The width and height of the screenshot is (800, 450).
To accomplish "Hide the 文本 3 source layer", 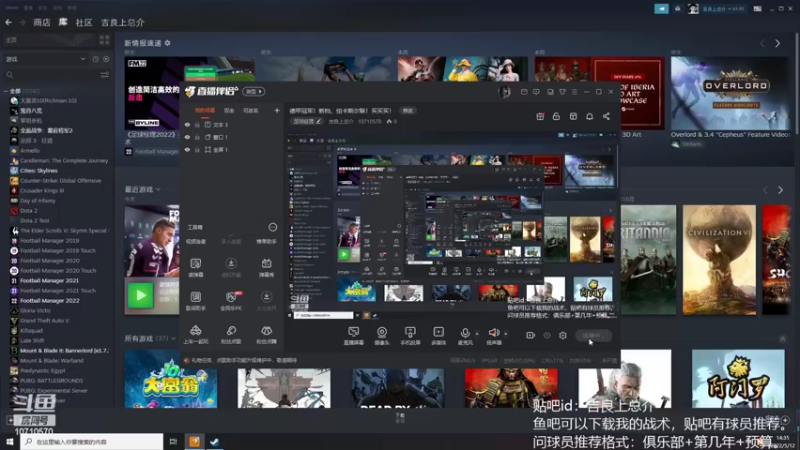I will pyautogui.click(x=187, y=124).
